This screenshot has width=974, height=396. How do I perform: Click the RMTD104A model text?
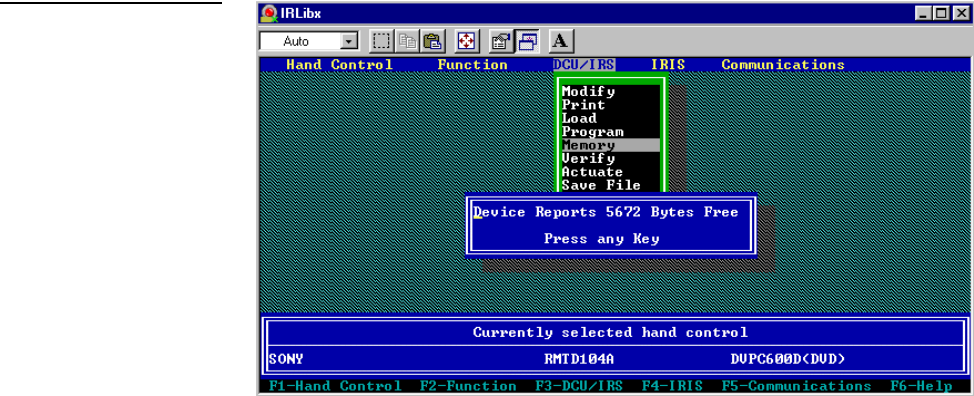pyautogui.click(x=579, y=359)
